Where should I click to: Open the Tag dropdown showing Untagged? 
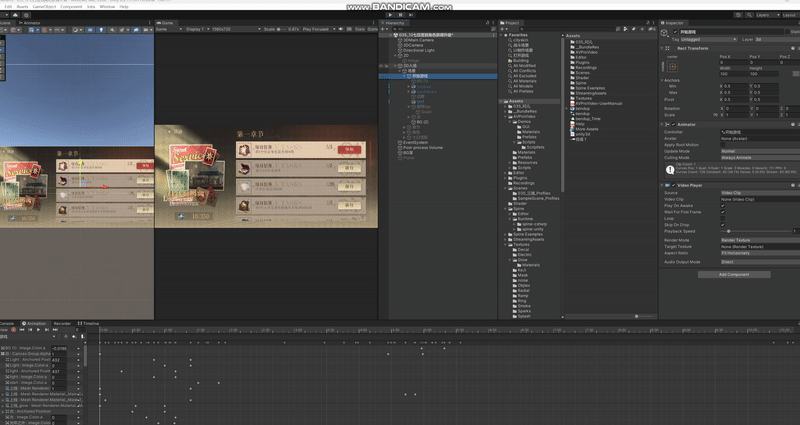(x=709, y=39)
